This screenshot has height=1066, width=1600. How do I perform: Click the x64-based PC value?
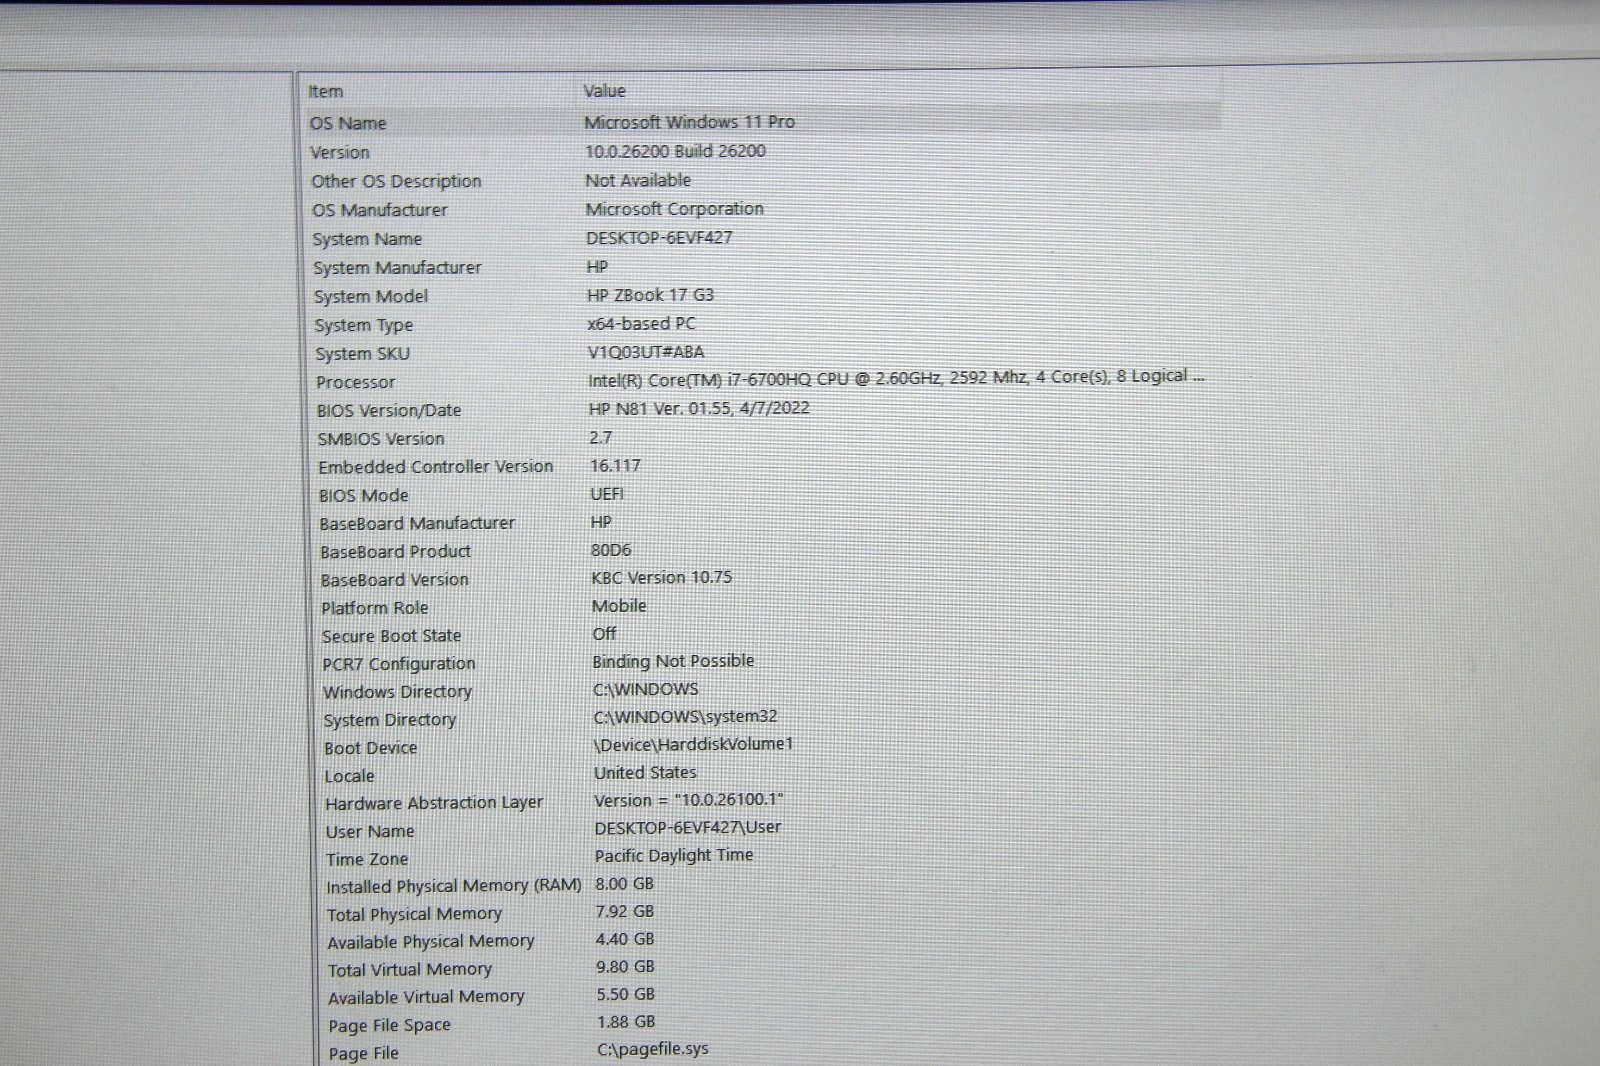pyautogui.click(x=641, y=324)
